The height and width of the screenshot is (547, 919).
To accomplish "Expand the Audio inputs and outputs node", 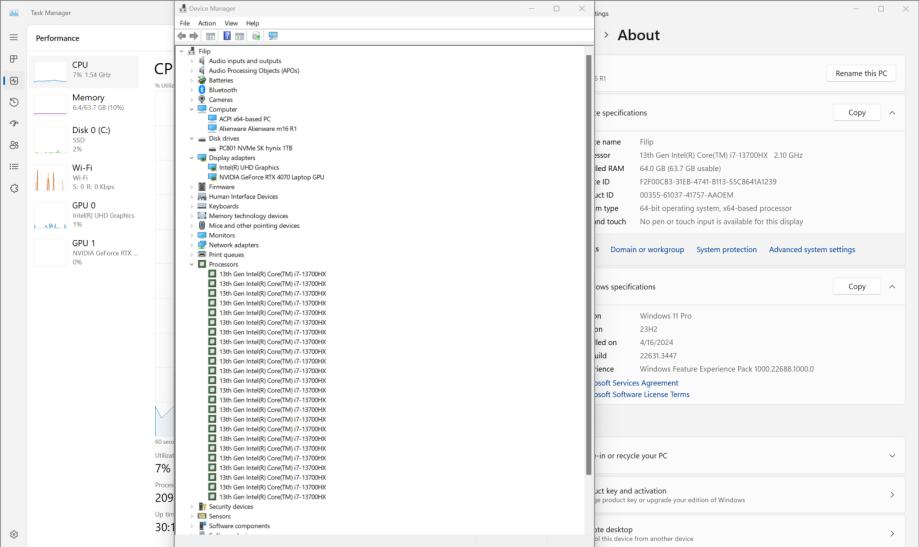I will coord(192,61).
